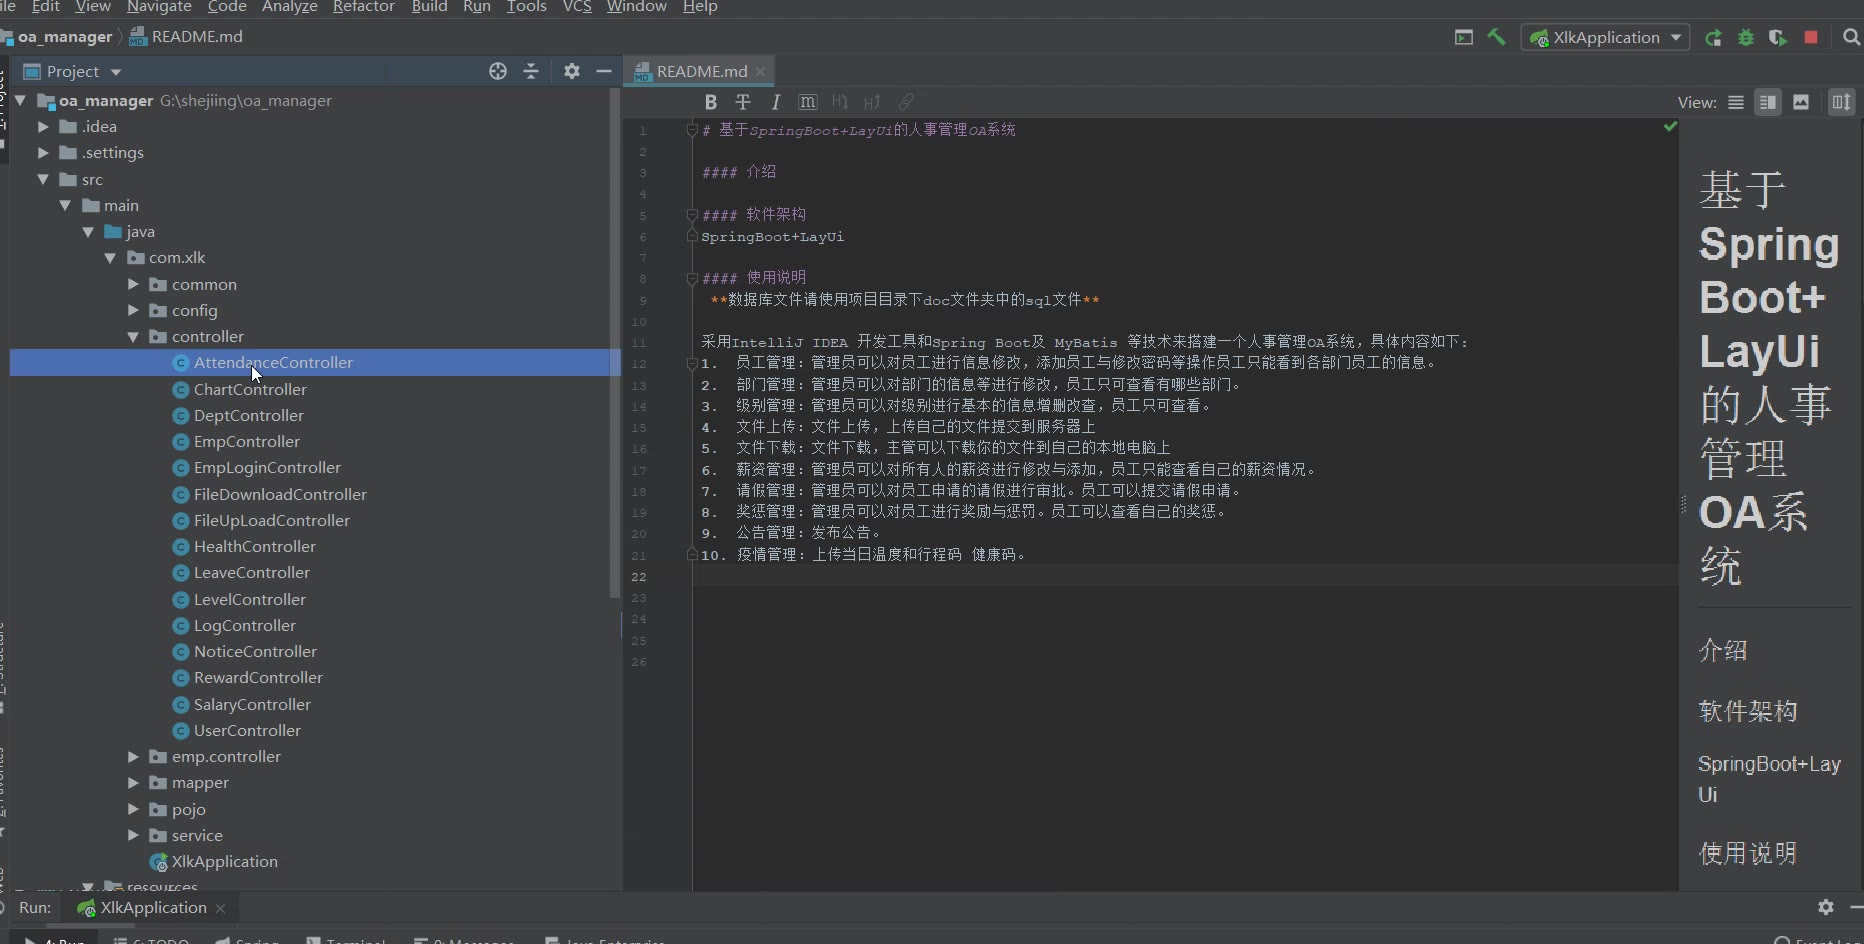Click oa_manager breadcrumb in navigation bar
This screenshot has width=1864, height=944.
[x=65, y=37]
